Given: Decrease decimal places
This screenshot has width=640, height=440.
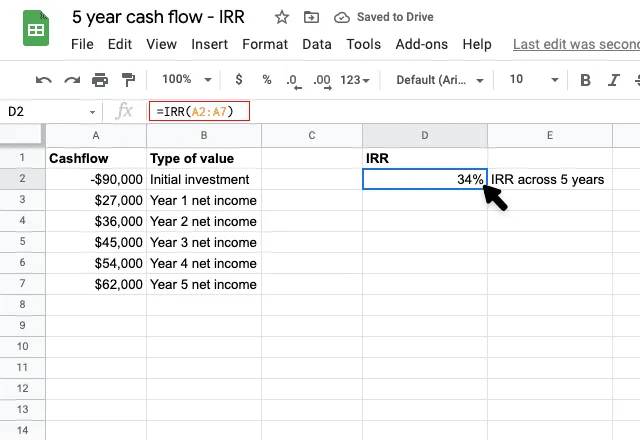Looking at the screenshot, I should 293,80.
